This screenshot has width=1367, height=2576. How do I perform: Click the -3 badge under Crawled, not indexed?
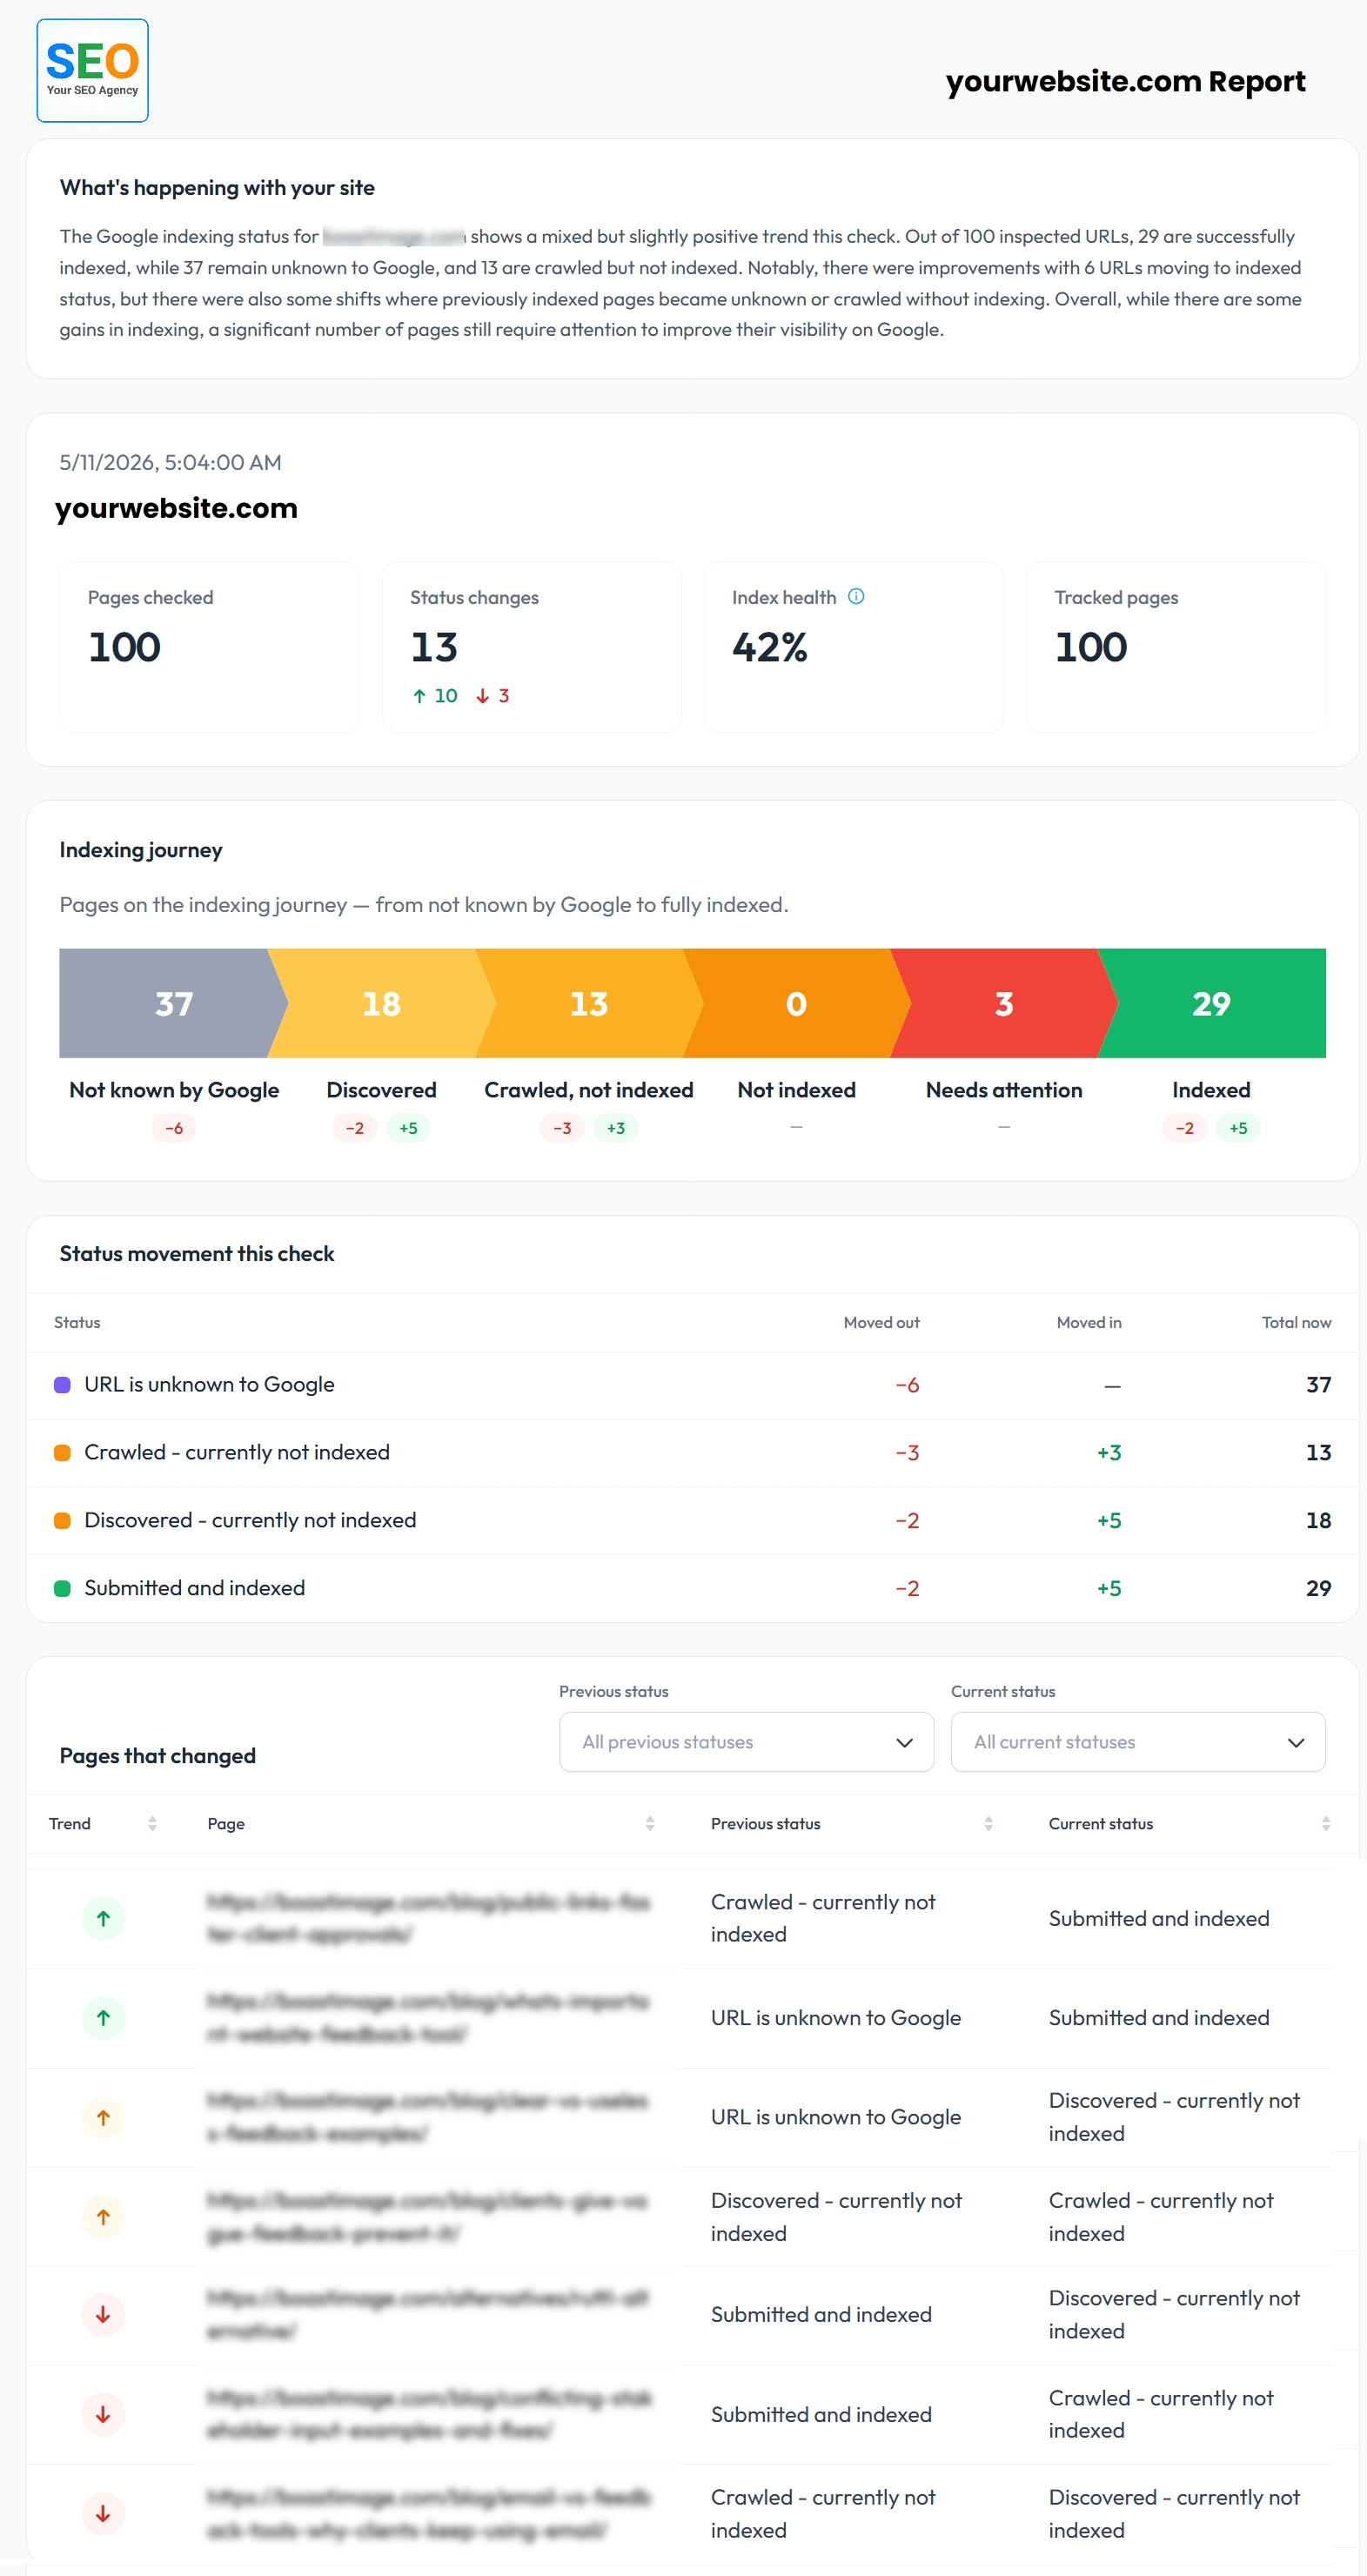(x=562, y=1128)
